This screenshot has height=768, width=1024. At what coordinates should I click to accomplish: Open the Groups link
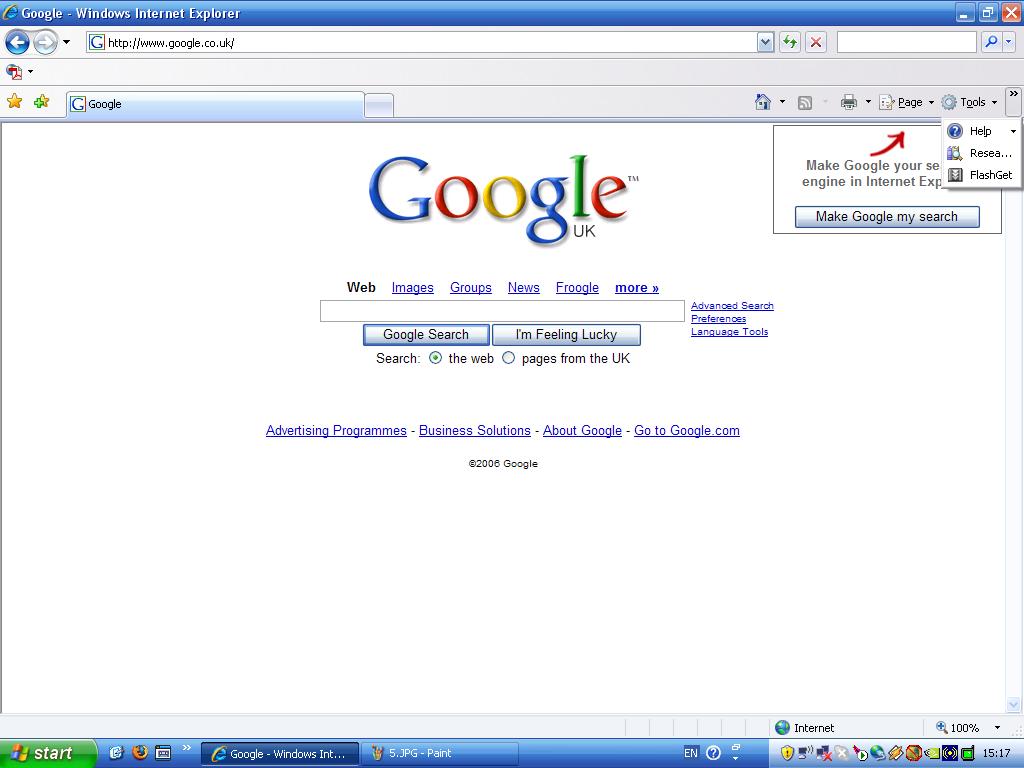pos(470,287)
